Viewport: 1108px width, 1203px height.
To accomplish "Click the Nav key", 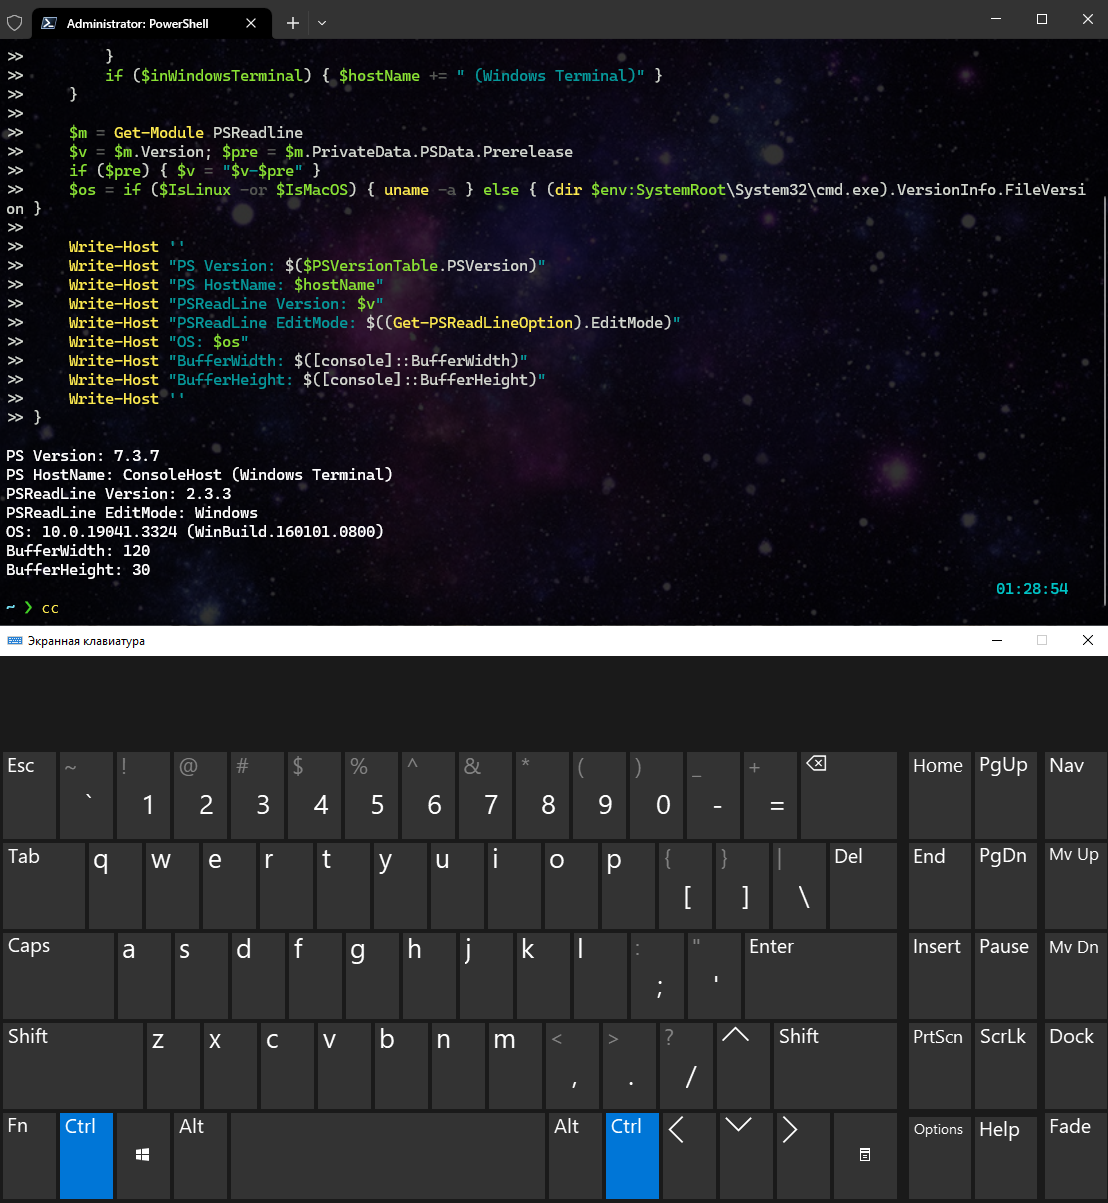I will [x=1074, y=795].
